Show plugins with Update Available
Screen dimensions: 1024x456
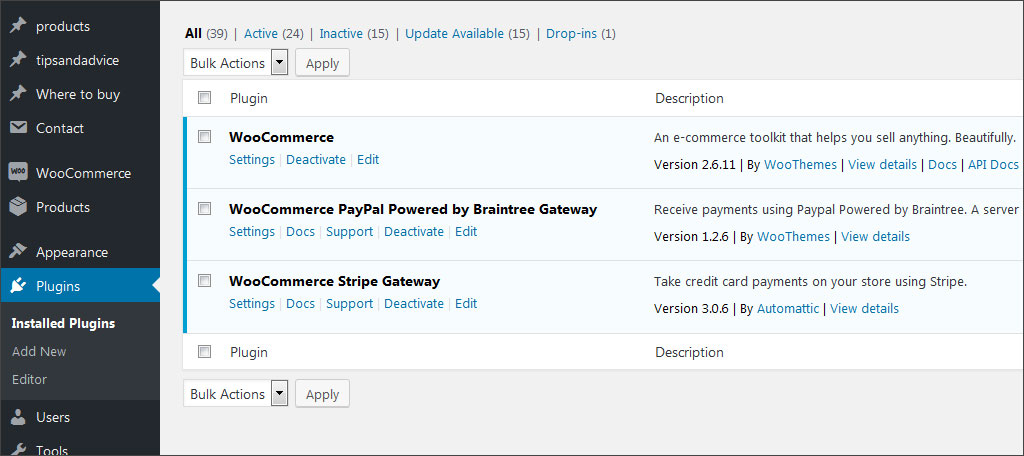tap(454, 33)
